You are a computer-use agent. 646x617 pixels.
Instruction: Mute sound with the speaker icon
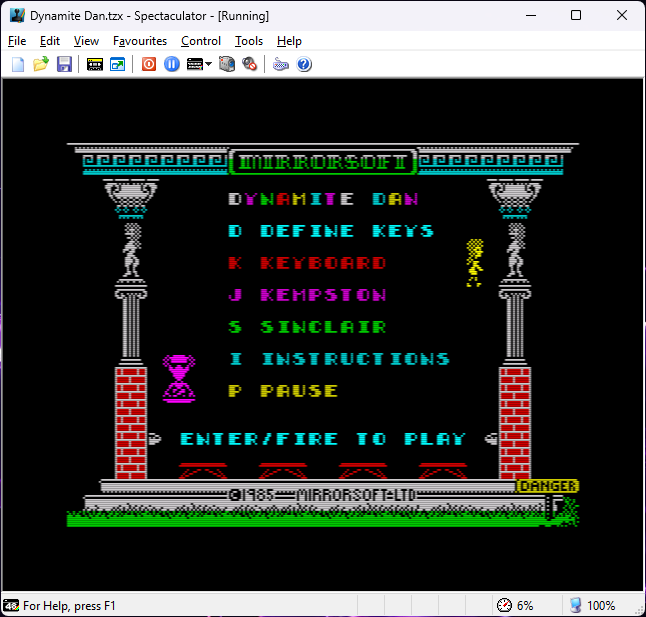coord(250,64)
